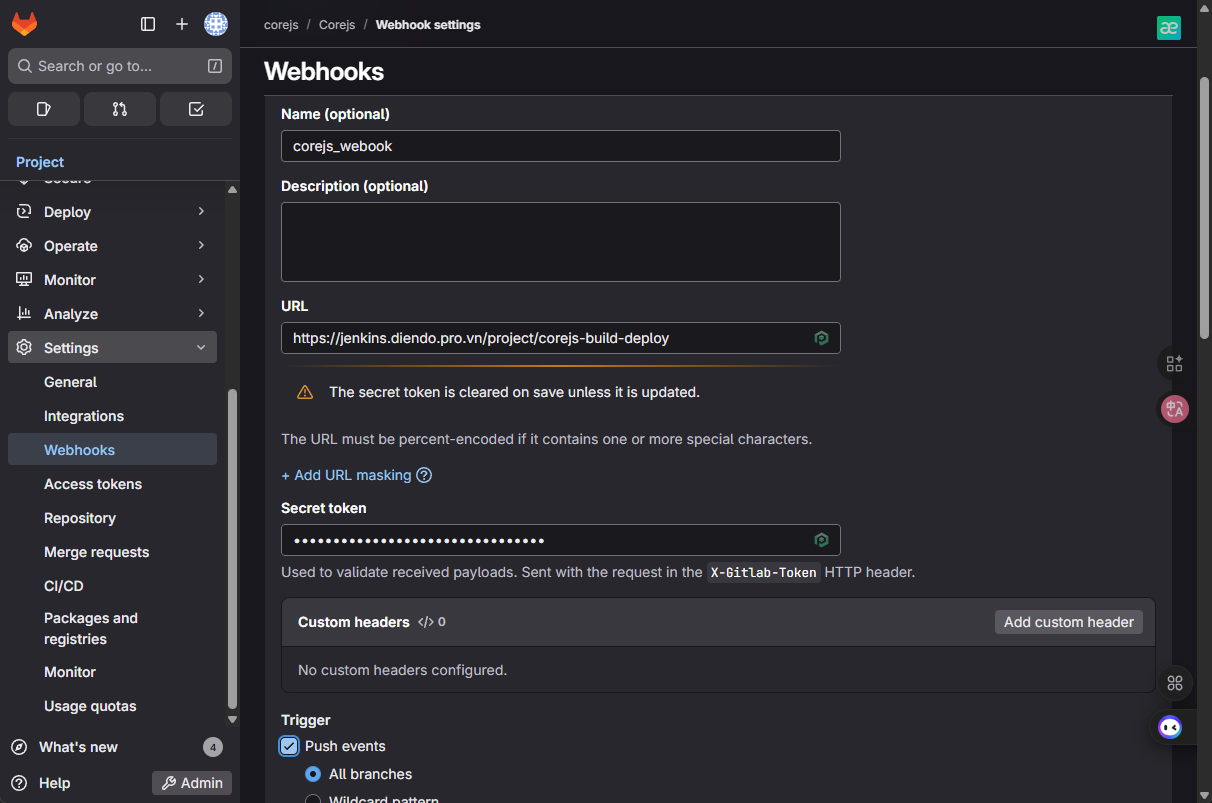Go to CI/CD settings
Screen dimensions: 1212x803
click(64, 586)
